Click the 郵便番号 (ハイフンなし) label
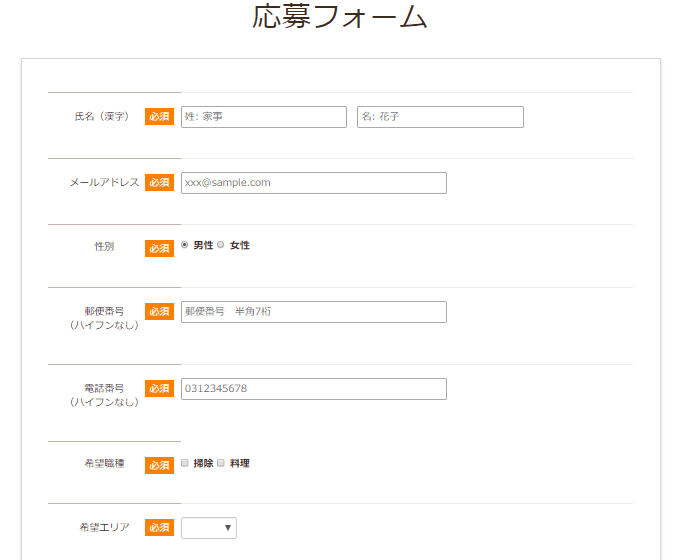 104,318
